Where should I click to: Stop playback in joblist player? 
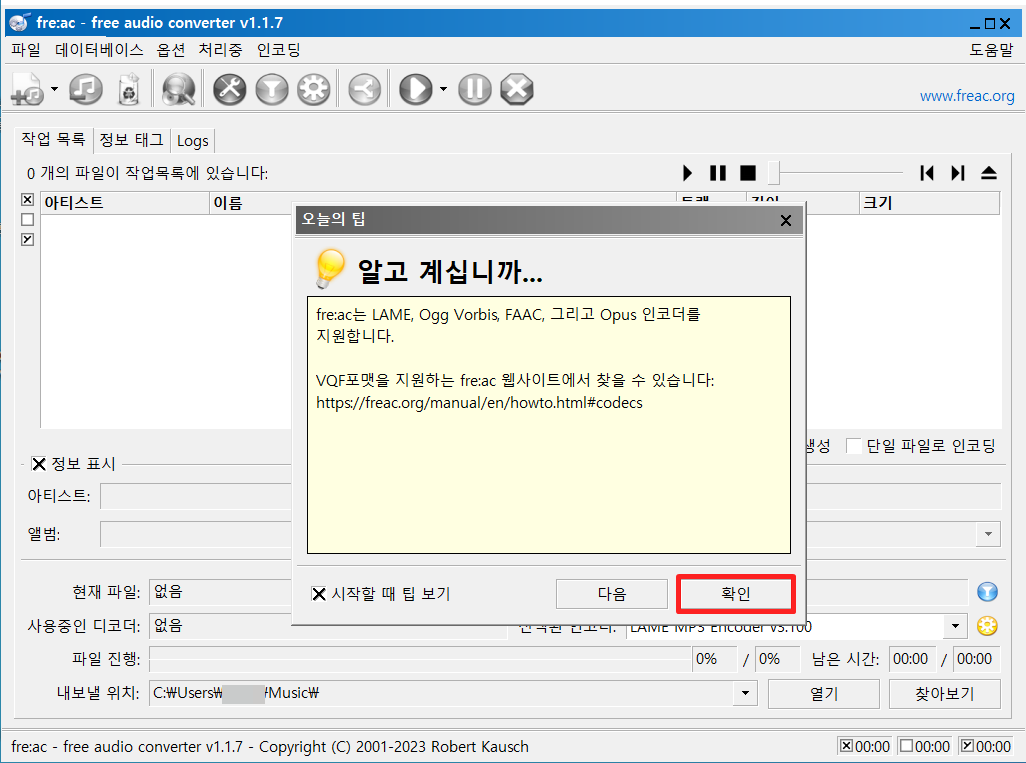(x=748, y=173)
